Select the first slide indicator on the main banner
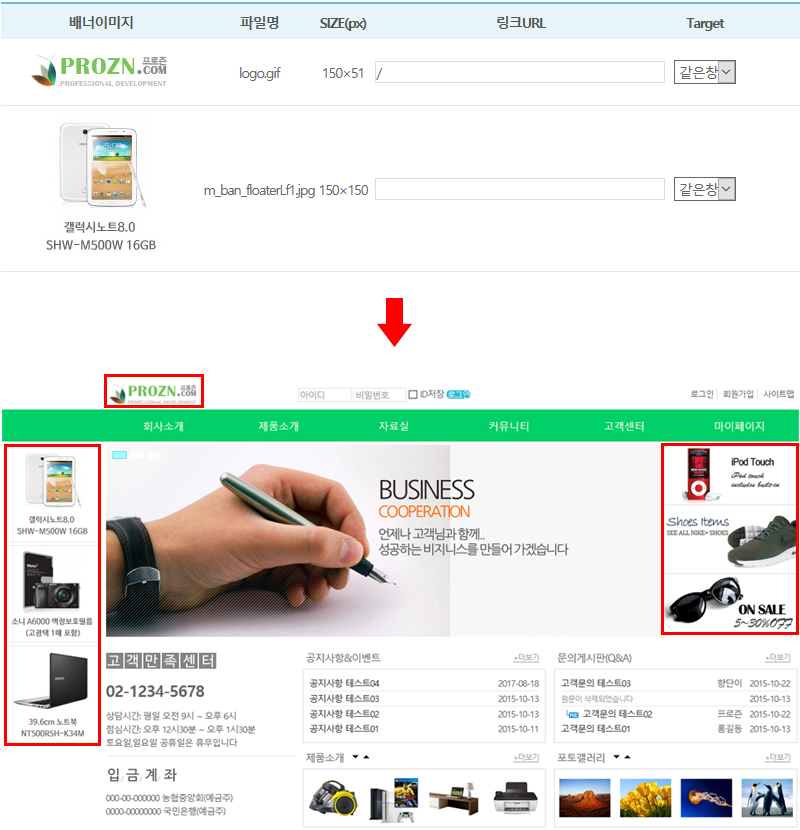Image resolution: width=800 pixels, height=830 pixels. tap(119, 455)
